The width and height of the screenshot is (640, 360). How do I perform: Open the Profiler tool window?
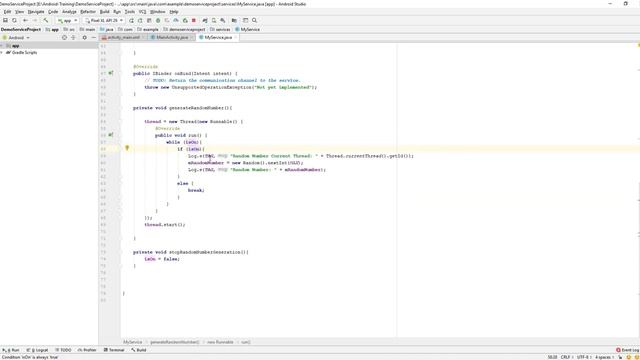click(87, 350)
